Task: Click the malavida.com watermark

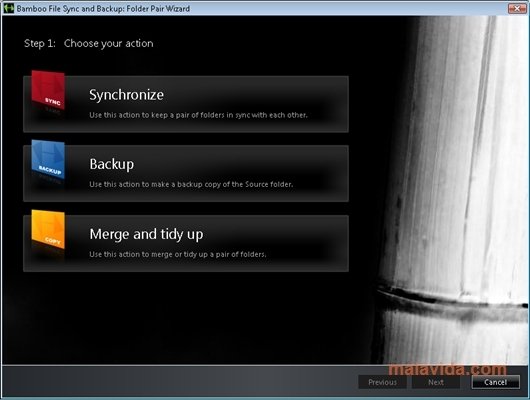Action: [x=447, y=369]
